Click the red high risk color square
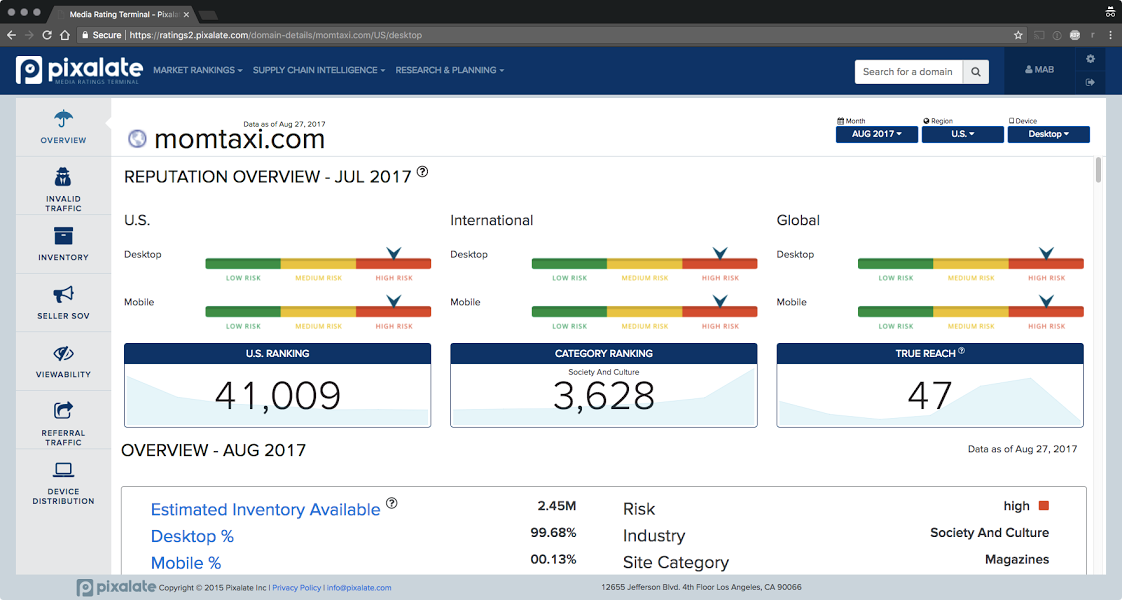1122x600 pixels. 1044,506
